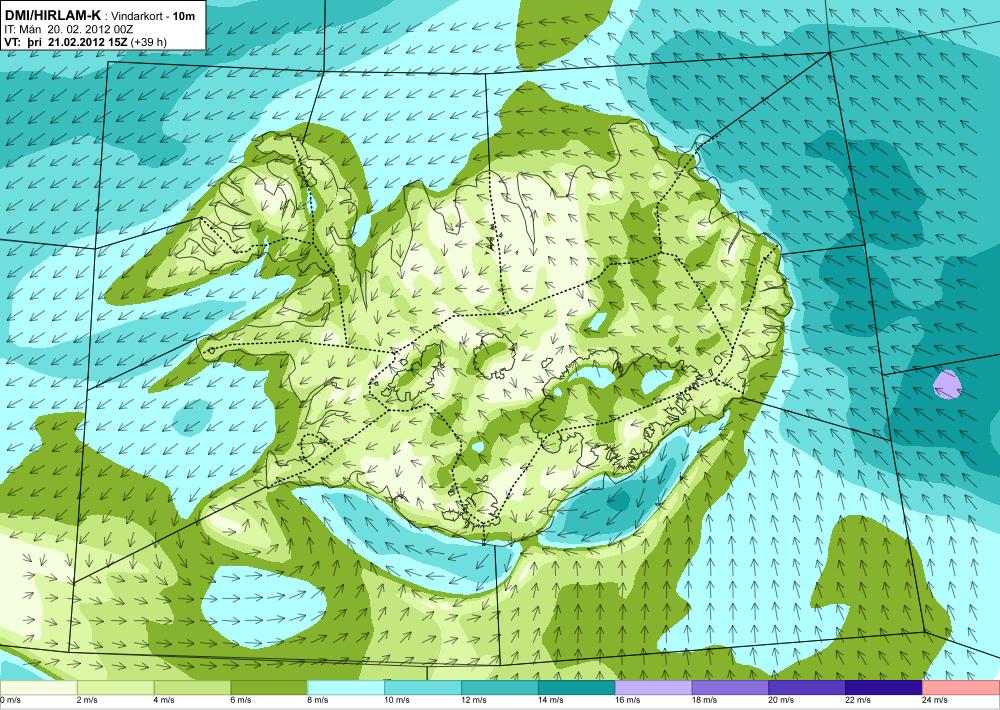Image resolution: width=1000 pixels, height=710 pixels.
Task: Click the salmon swatch starting at 24 m/s
Action: (961, 688)
